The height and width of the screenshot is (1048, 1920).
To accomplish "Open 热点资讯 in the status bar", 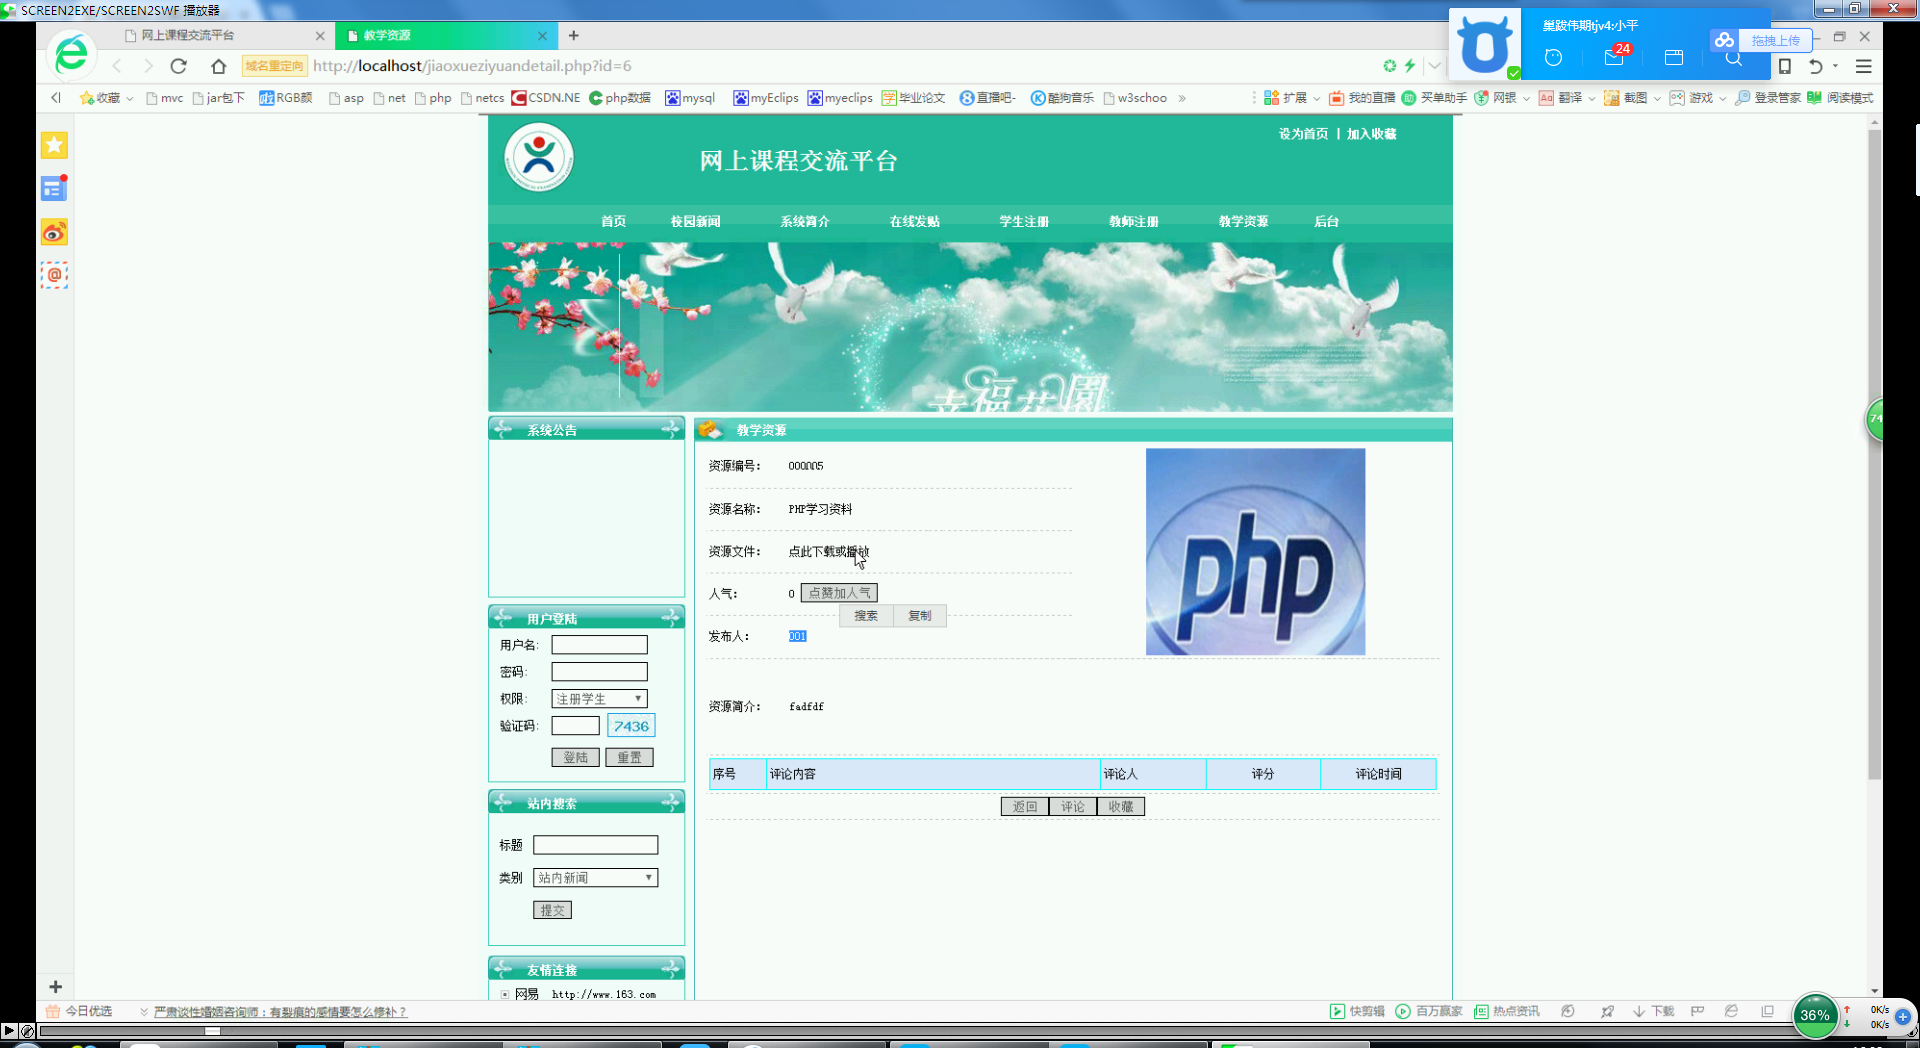I will coord(1507,1011).
